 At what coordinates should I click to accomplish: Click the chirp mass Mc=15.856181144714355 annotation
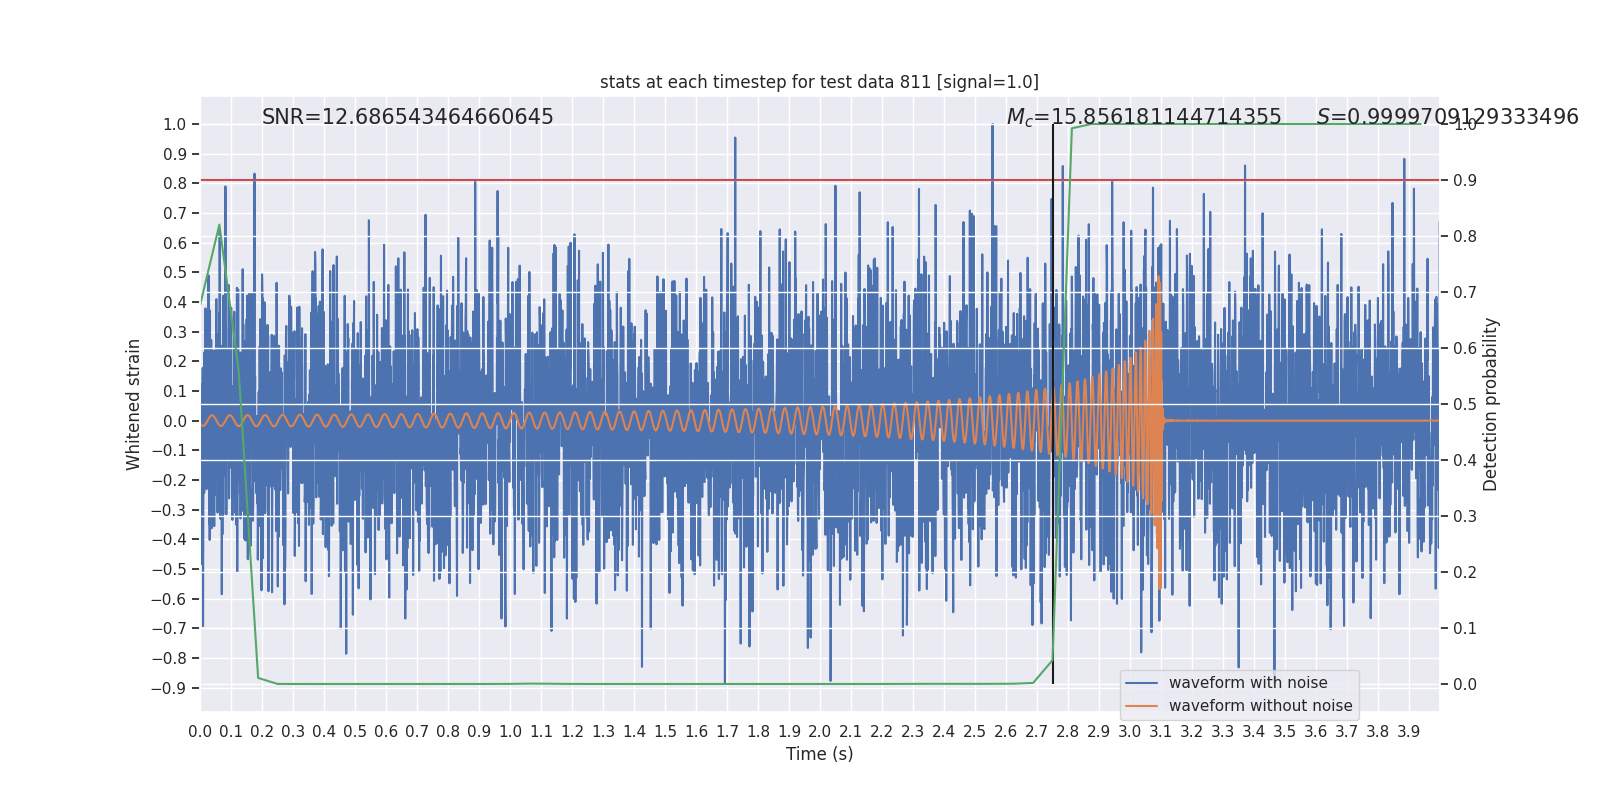(x=1144, y=117)
